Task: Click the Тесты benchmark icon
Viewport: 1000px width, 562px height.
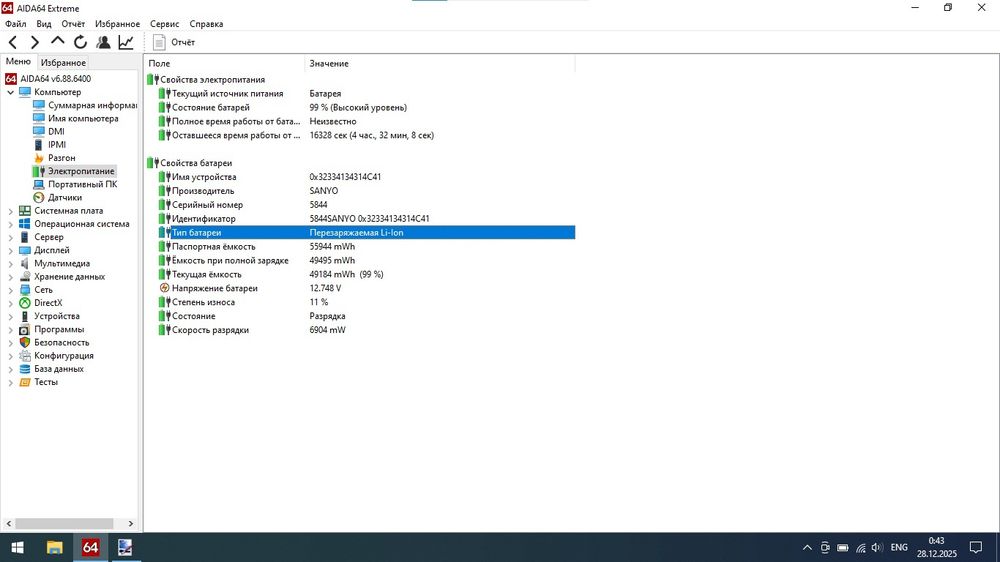Action: point(25,382)
